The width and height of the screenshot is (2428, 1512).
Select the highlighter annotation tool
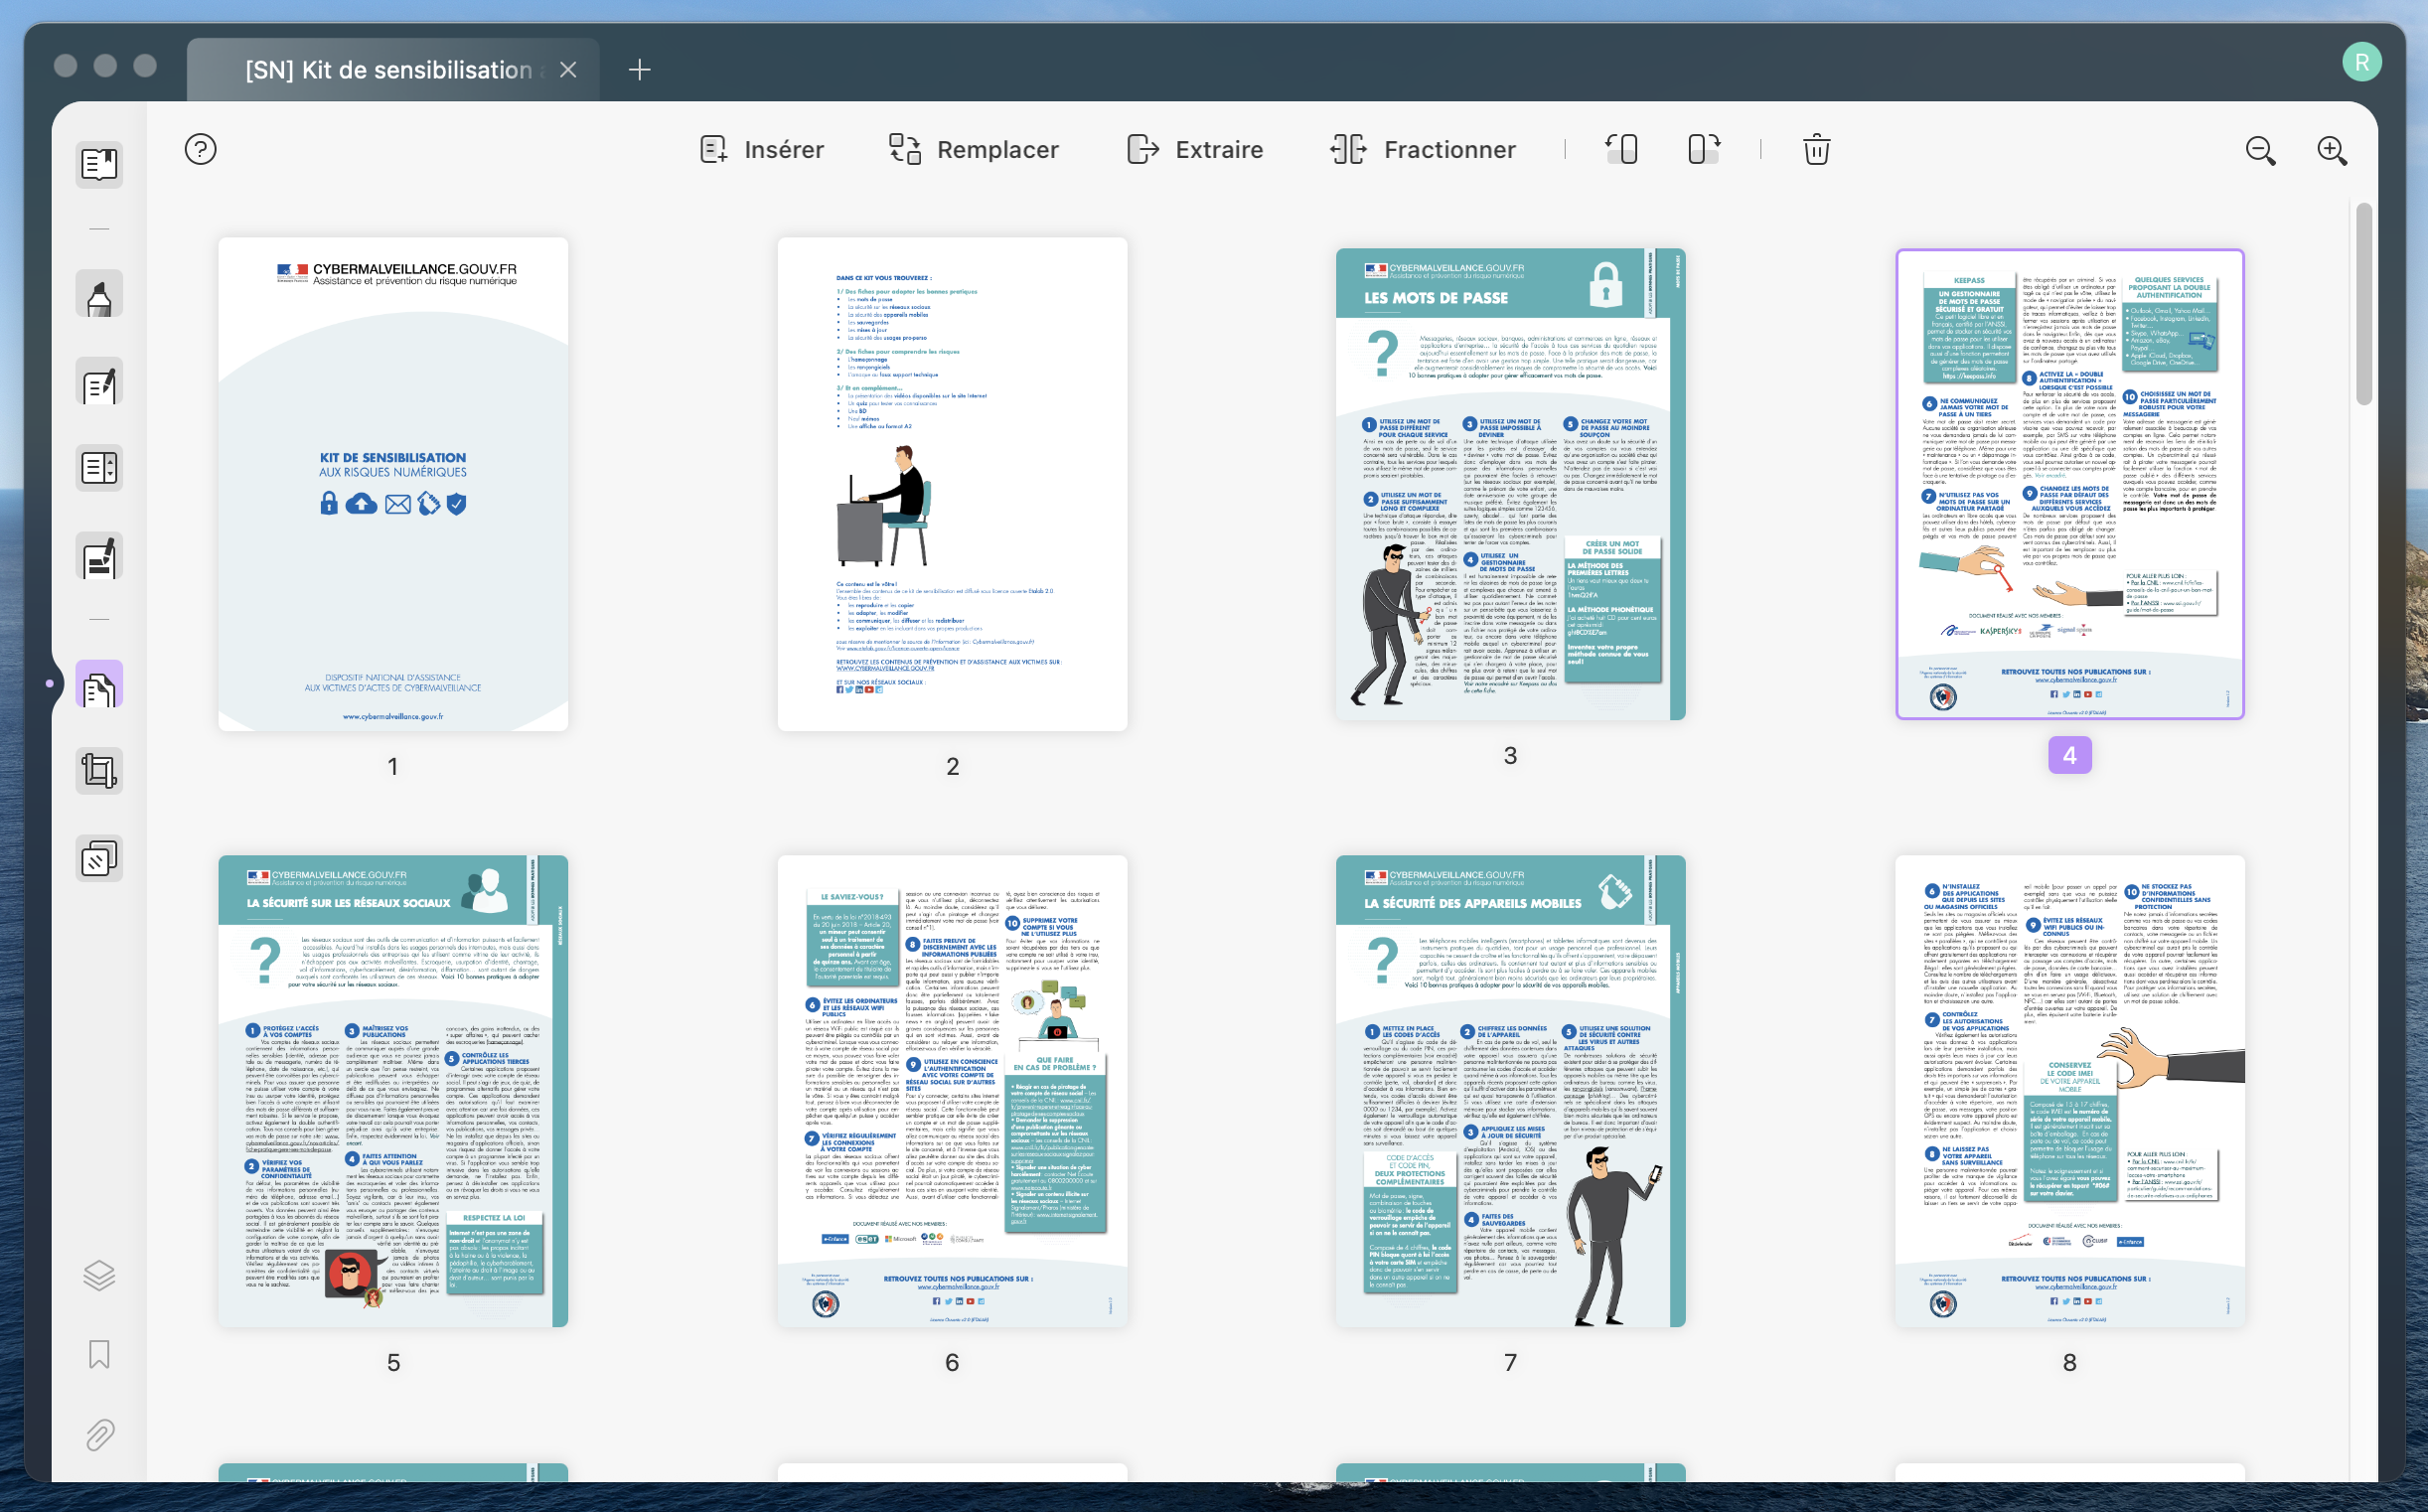pos(99,294)
